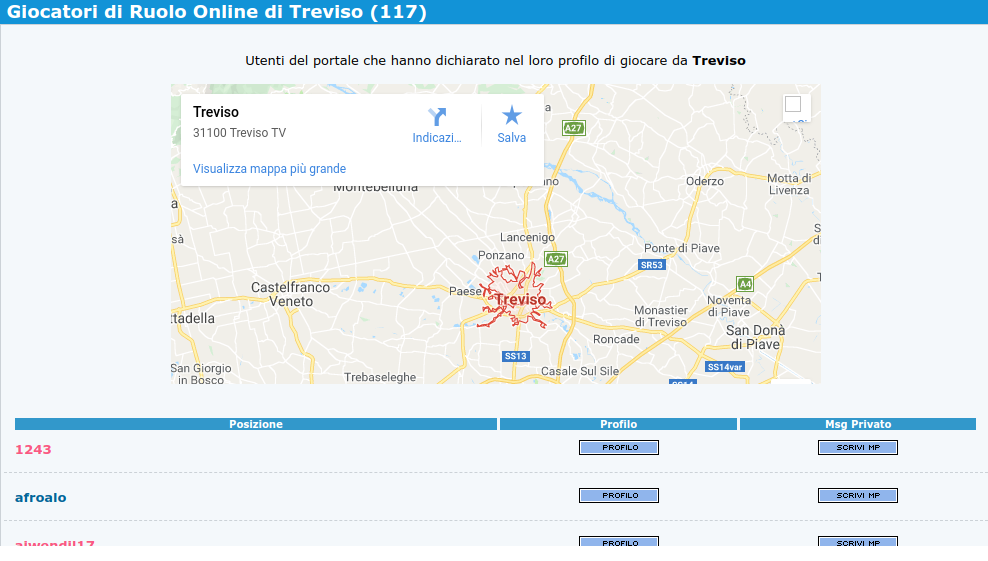The height and width of the screenshot is (561, 988).
Task: Click the Profilo column header
Action: (618, 424)
